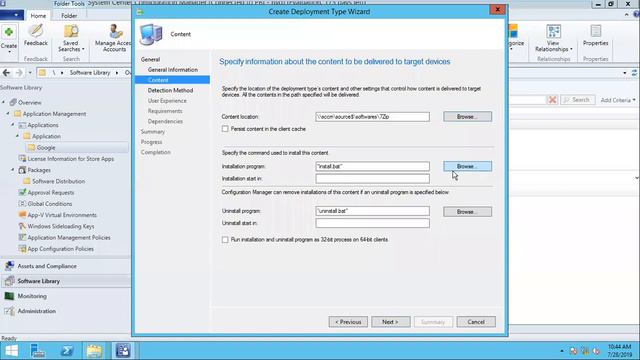
Task: Show hidden system tray icons
Action: click(562, 351)
